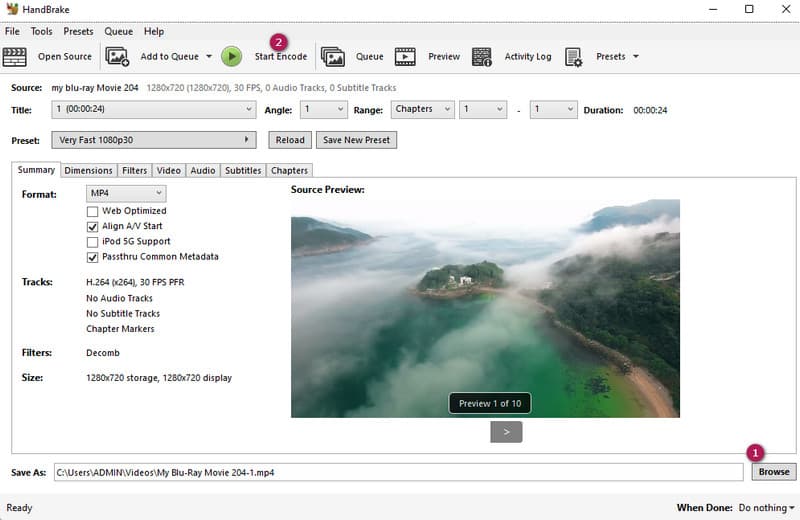Open the Tools menu
Screen dimensions: 800x520
tap(41, 32)
